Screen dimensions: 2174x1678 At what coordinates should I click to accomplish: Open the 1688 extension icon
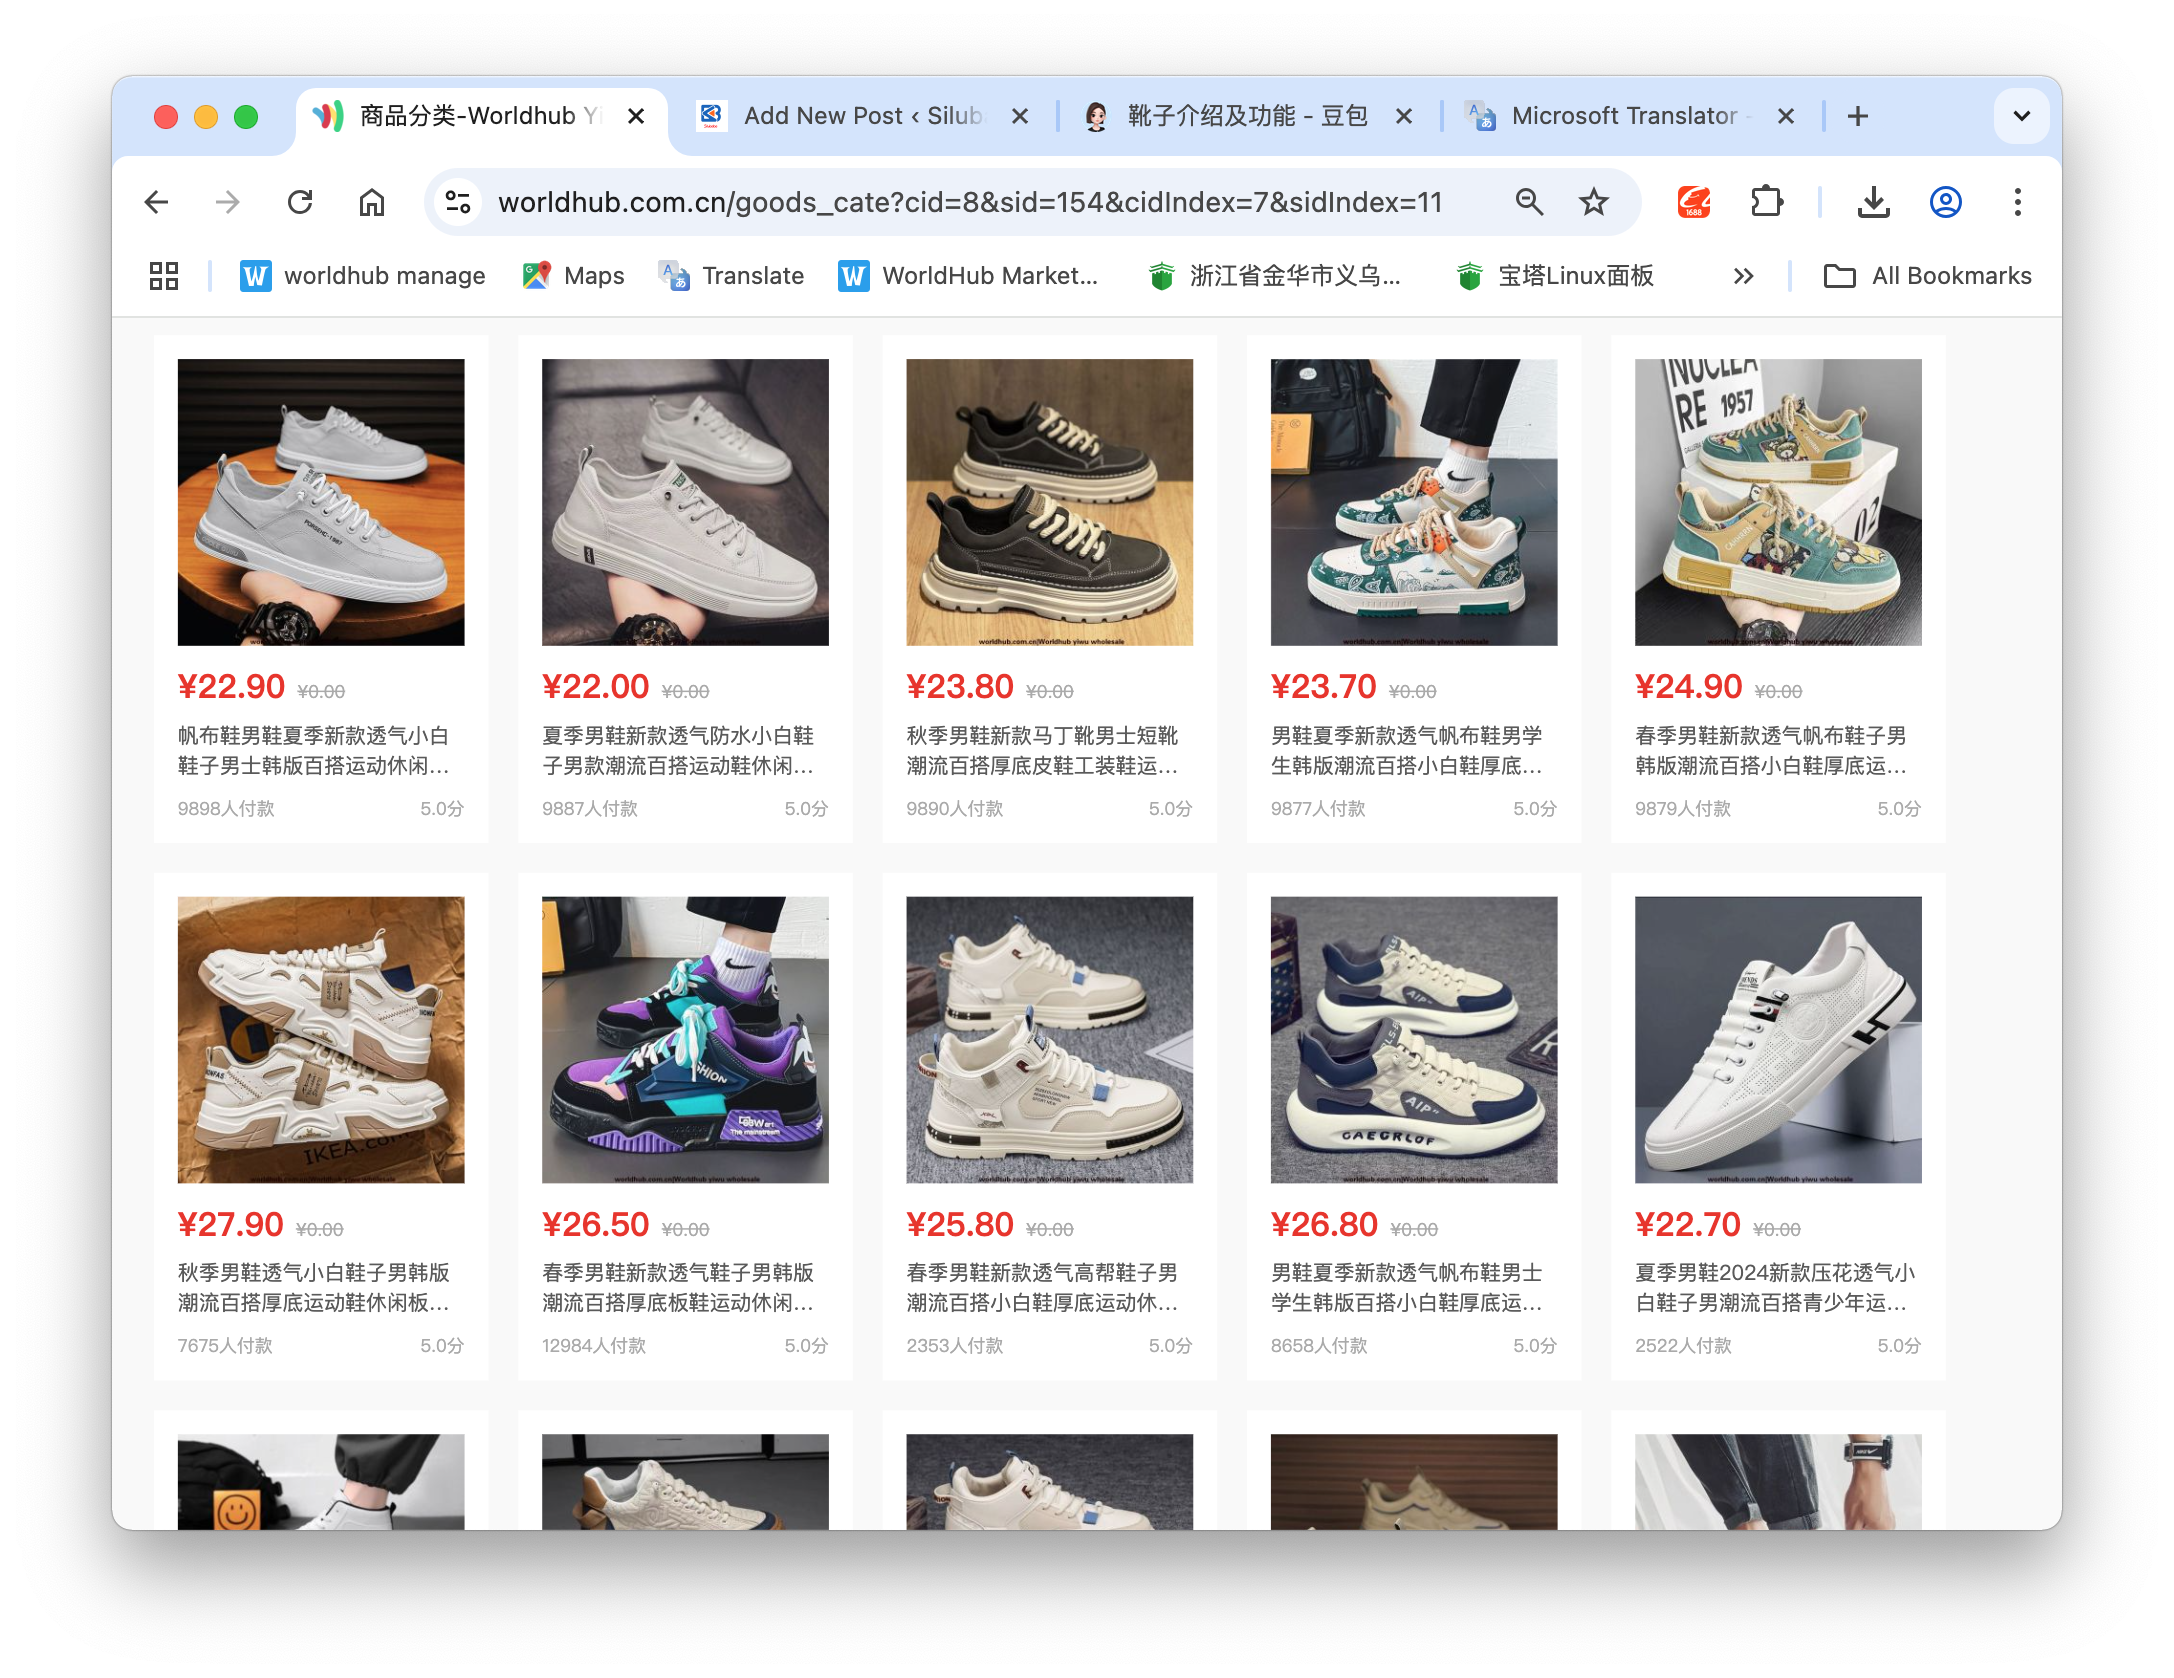pos(1693,203)
